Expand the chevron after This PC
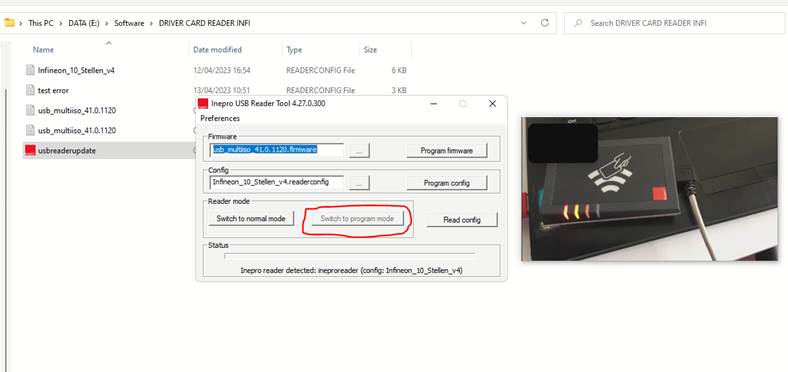 pos(61,23)
